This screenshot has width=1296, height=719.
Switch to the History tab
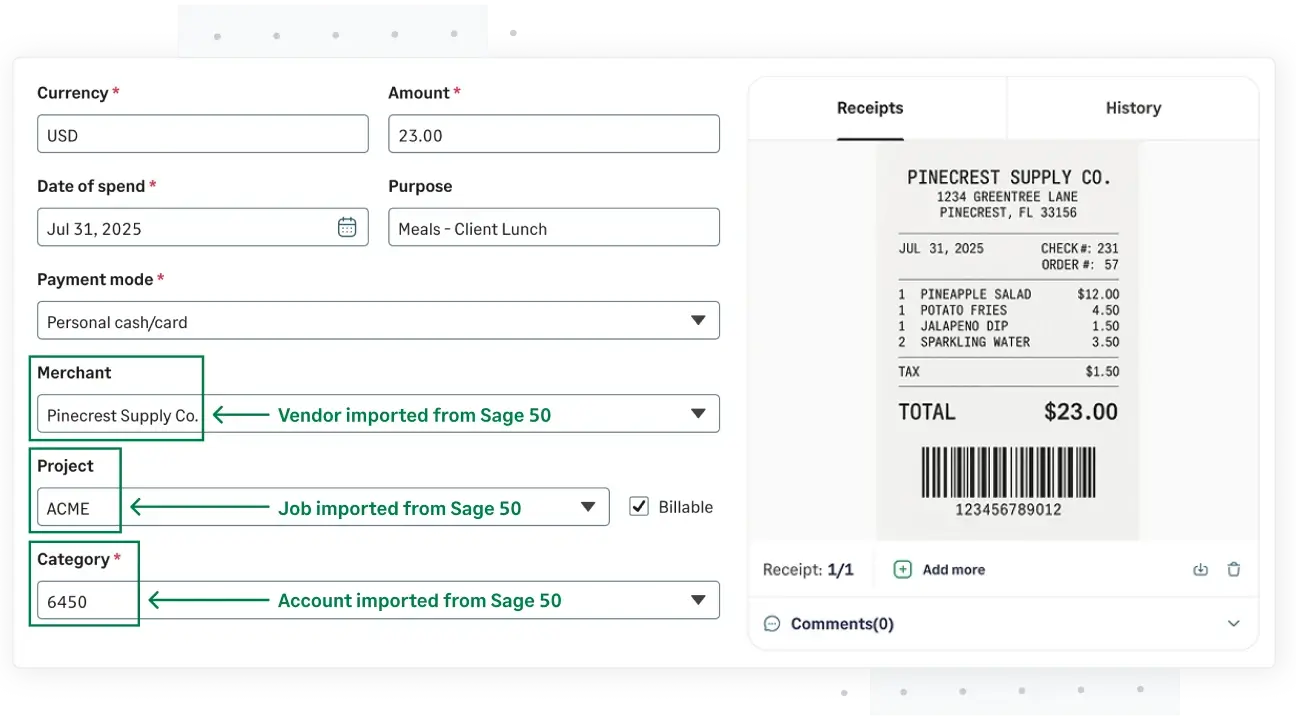[x=1133, y=108]
